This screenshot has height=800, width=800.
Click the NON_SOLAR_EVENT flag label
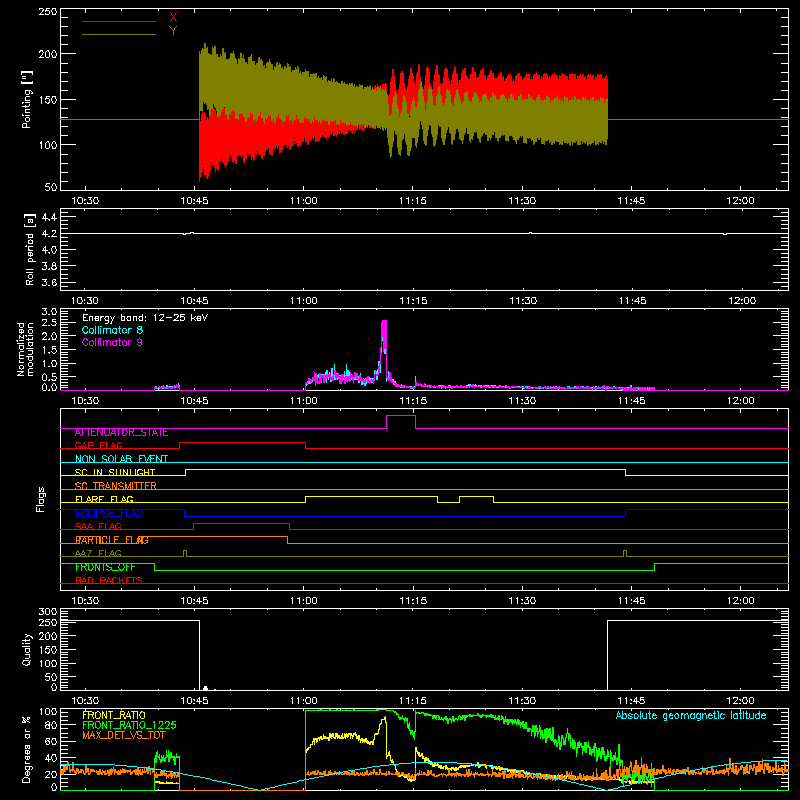(x=121, y=459)
